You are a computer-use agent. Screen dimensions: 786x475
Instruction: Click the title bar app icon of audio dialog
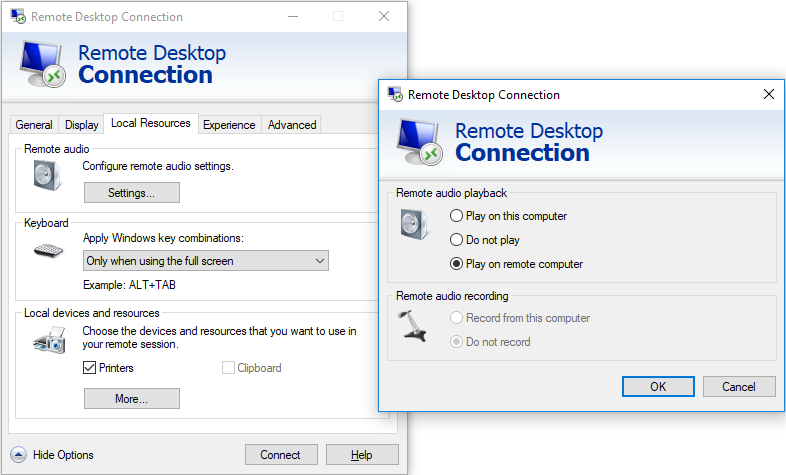click(395, 94)
